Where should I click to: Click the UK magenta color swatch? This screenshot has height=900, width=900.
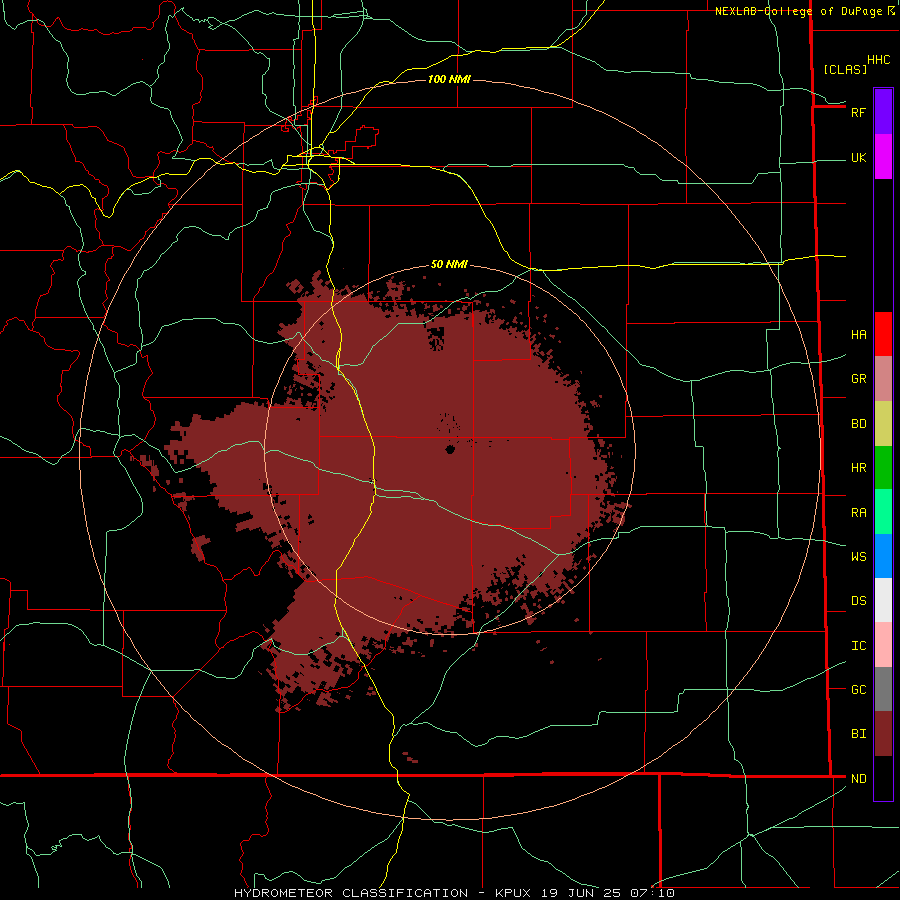[883, 157]
